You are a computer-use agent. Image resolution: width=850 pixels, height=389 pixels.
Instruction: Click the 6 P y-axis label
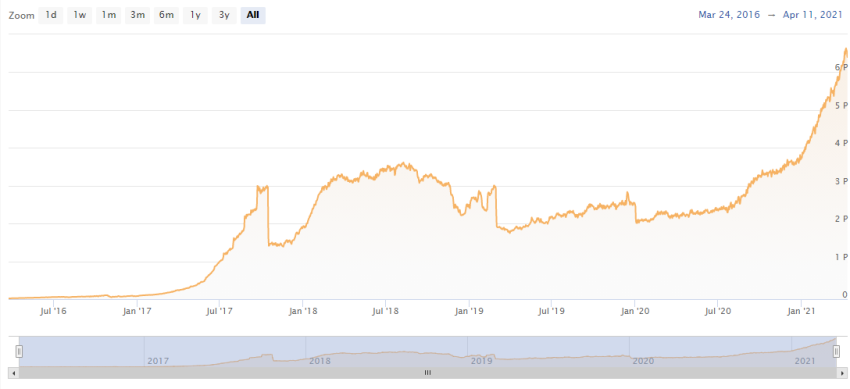pos(841,67)
